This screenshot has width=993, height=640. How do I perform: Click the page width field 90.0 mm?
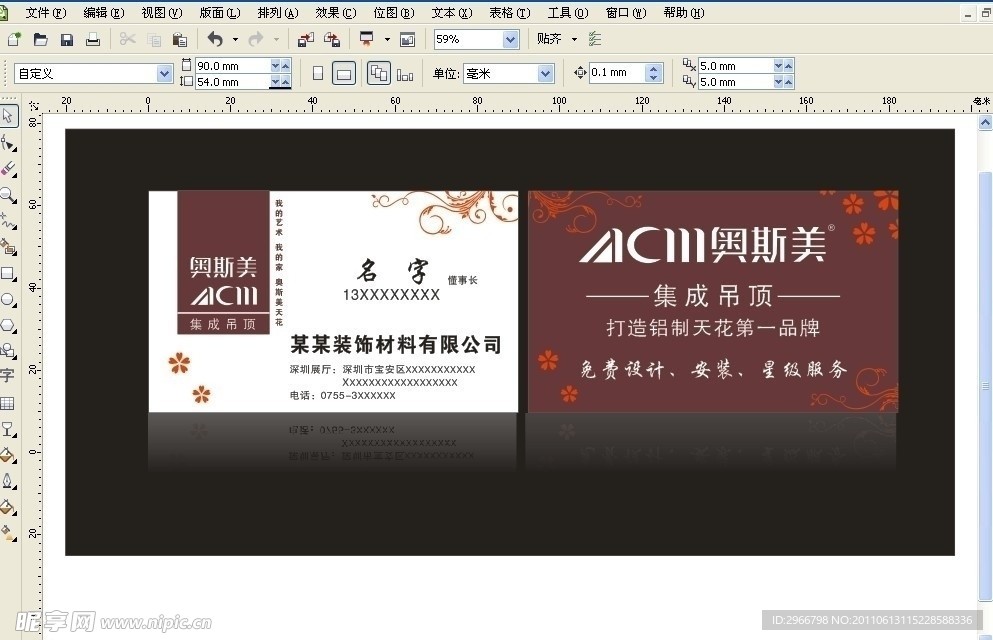click(232, 66)
